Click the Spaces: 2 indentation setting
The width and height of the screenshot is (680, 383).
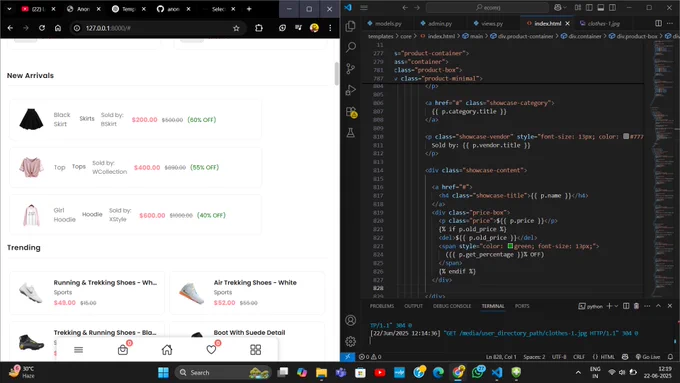pyautogui.click(x=534, y=357)
